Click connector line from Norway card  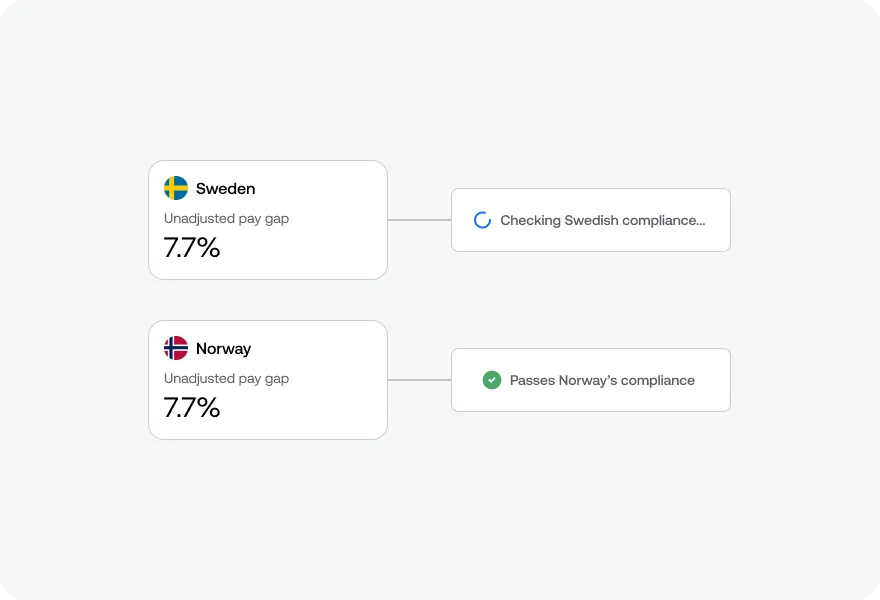coord(419,380)
